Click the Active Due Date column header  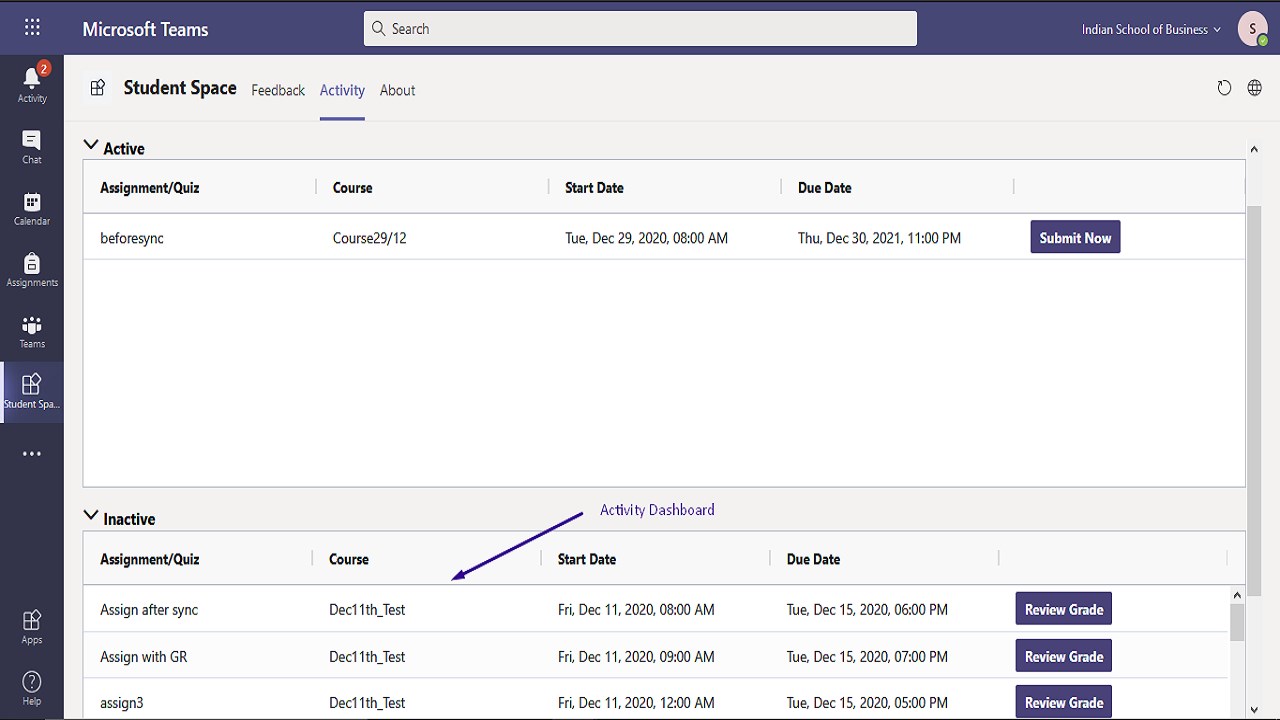(x=825, y=187)
